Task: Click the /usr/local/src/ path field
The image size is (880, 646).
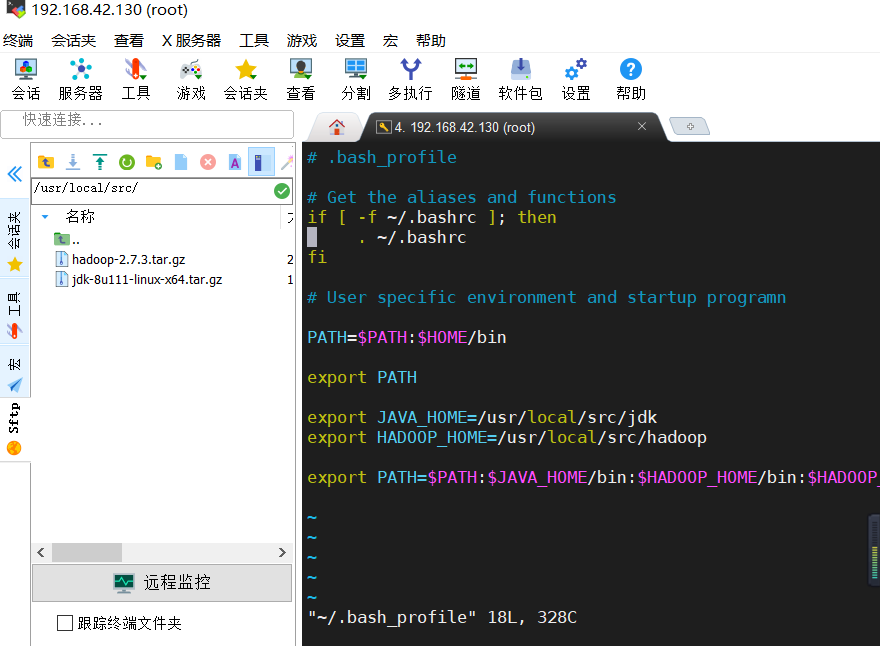Action: 153,191
